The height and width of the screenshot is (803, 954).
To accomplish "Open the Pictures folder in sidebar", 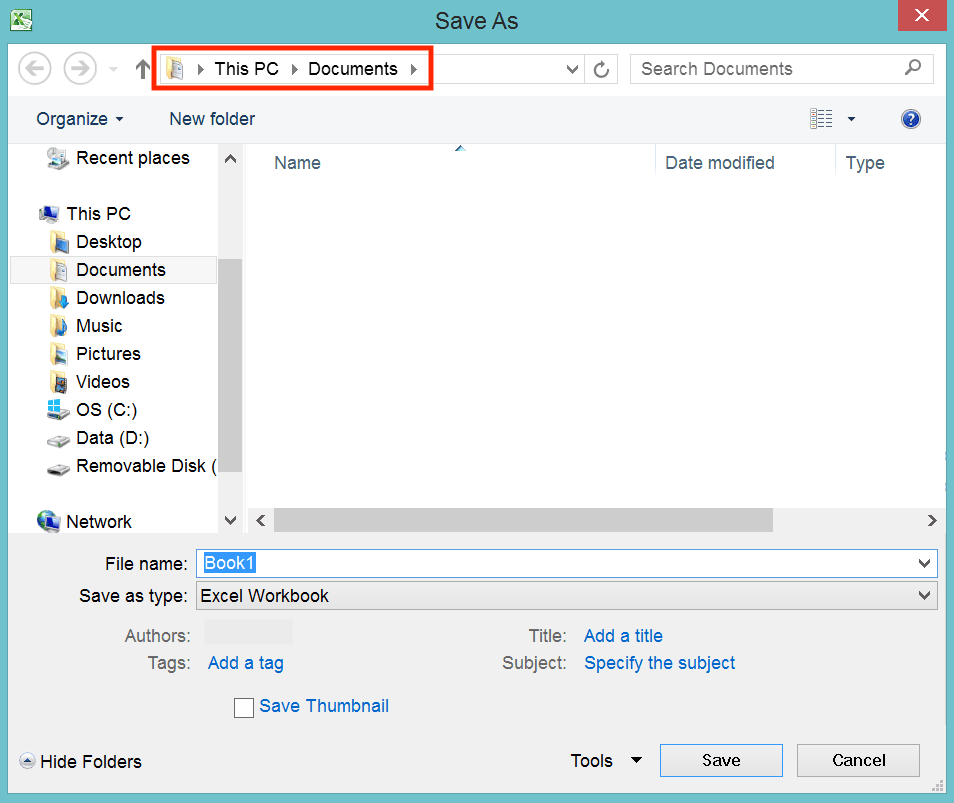I will 108,354.
